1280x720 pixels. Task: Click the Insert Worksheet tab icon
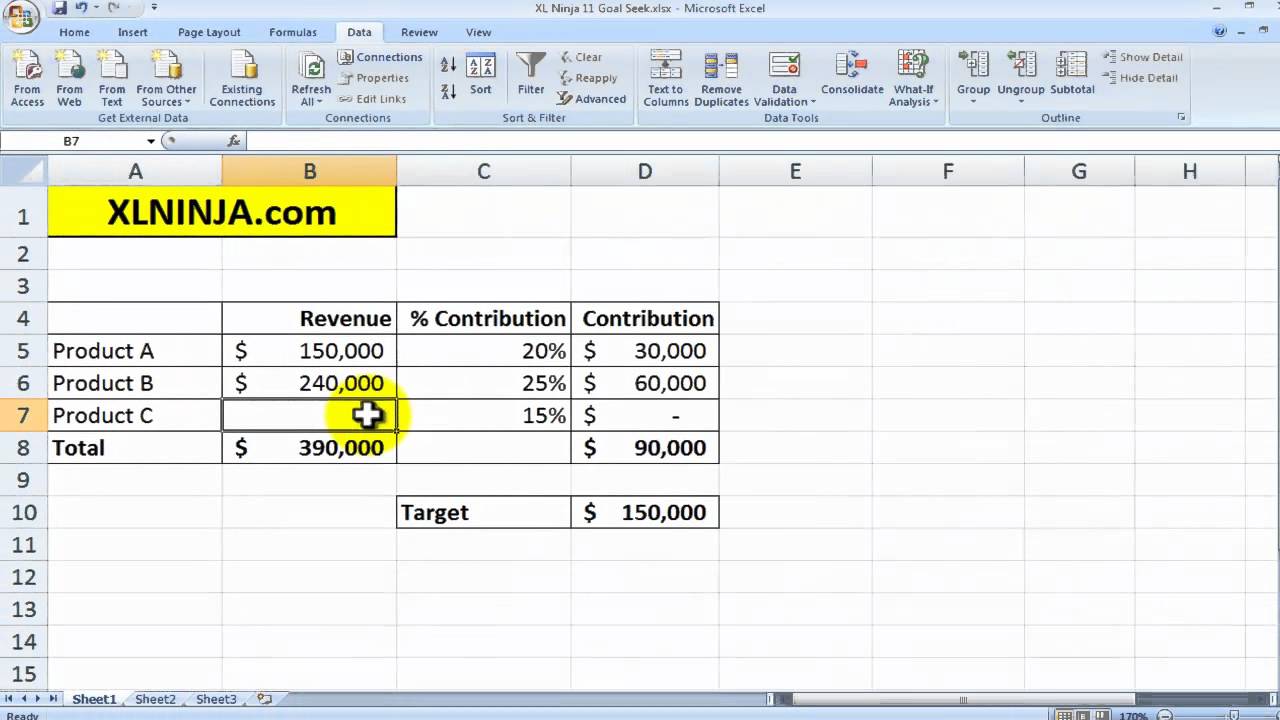coord(264,699)
